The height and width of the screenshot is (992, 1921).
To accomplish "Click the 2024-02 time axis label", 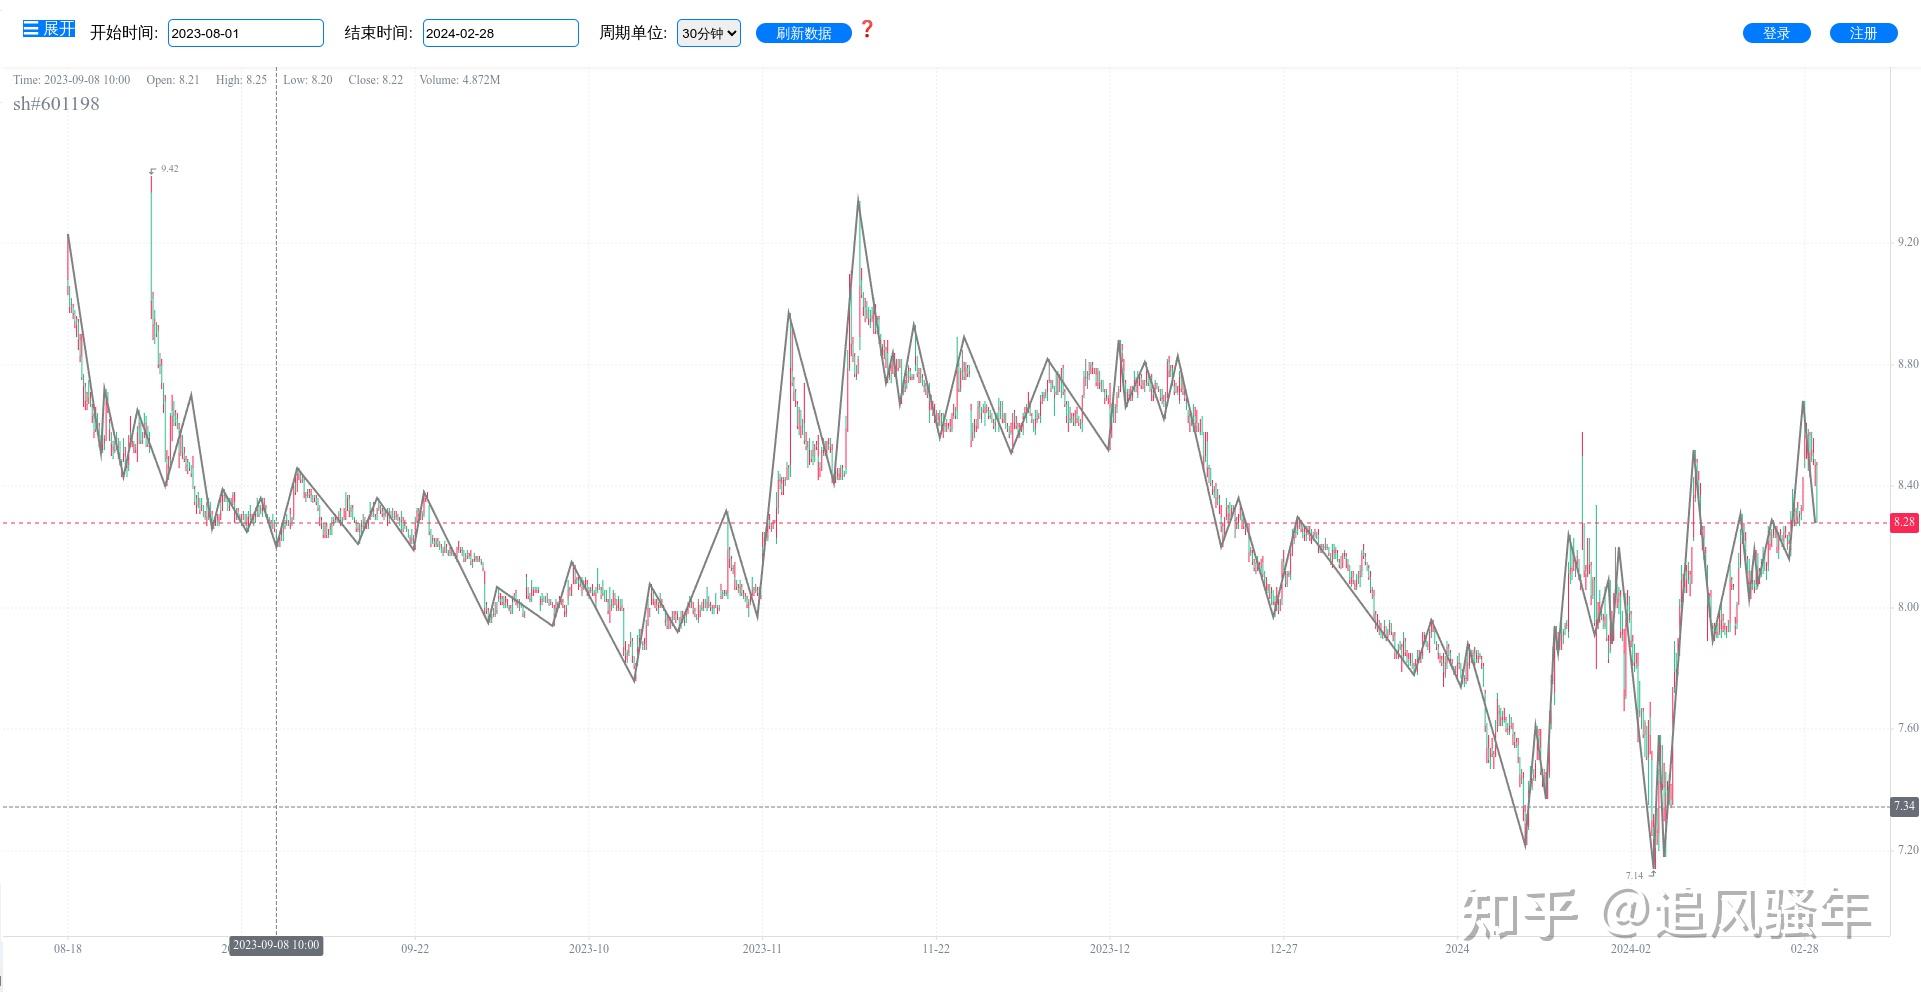I will (1631, 949).
